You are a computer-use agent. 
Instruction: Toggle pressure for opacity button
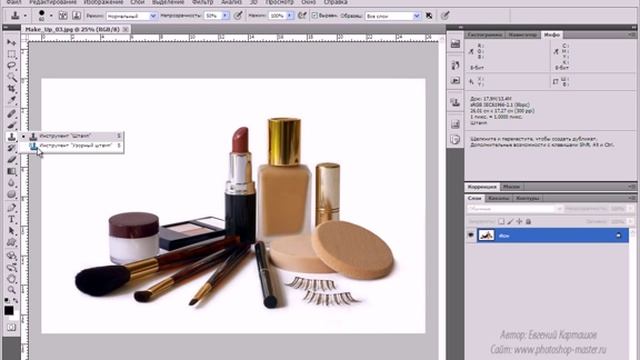pyautogui.click(x=238, y=16)
